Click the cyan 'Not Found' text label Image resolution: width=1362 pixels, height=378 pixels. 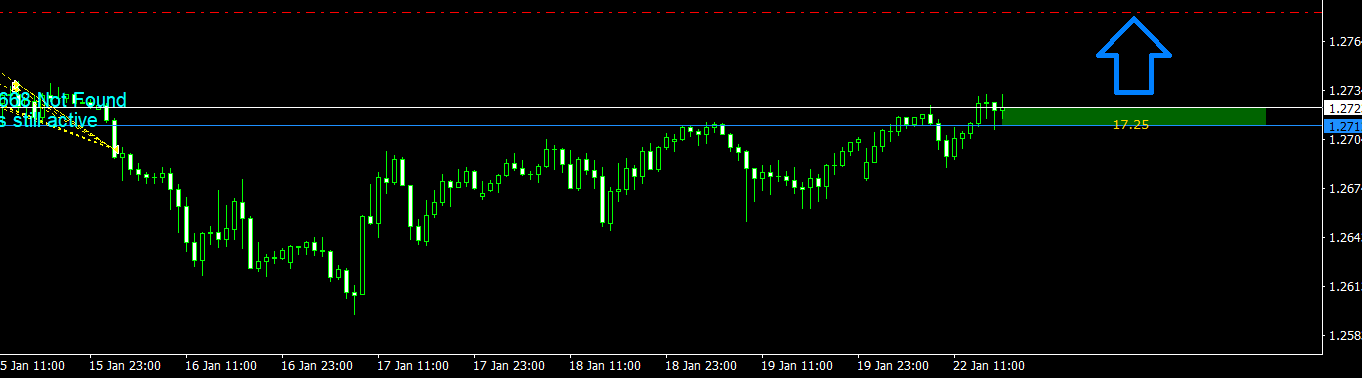pos(82,100)
